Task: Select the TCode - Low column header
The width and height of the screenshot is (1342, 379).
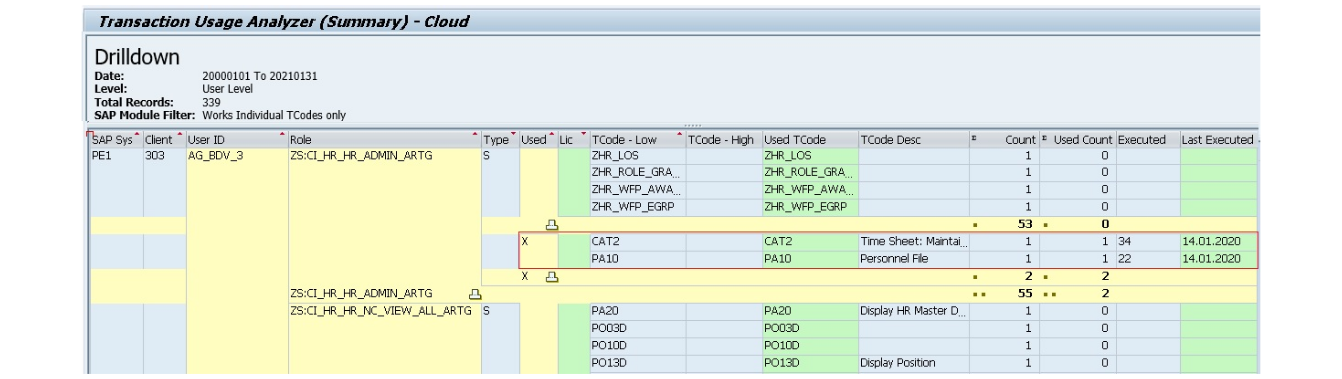Action: 636,141
